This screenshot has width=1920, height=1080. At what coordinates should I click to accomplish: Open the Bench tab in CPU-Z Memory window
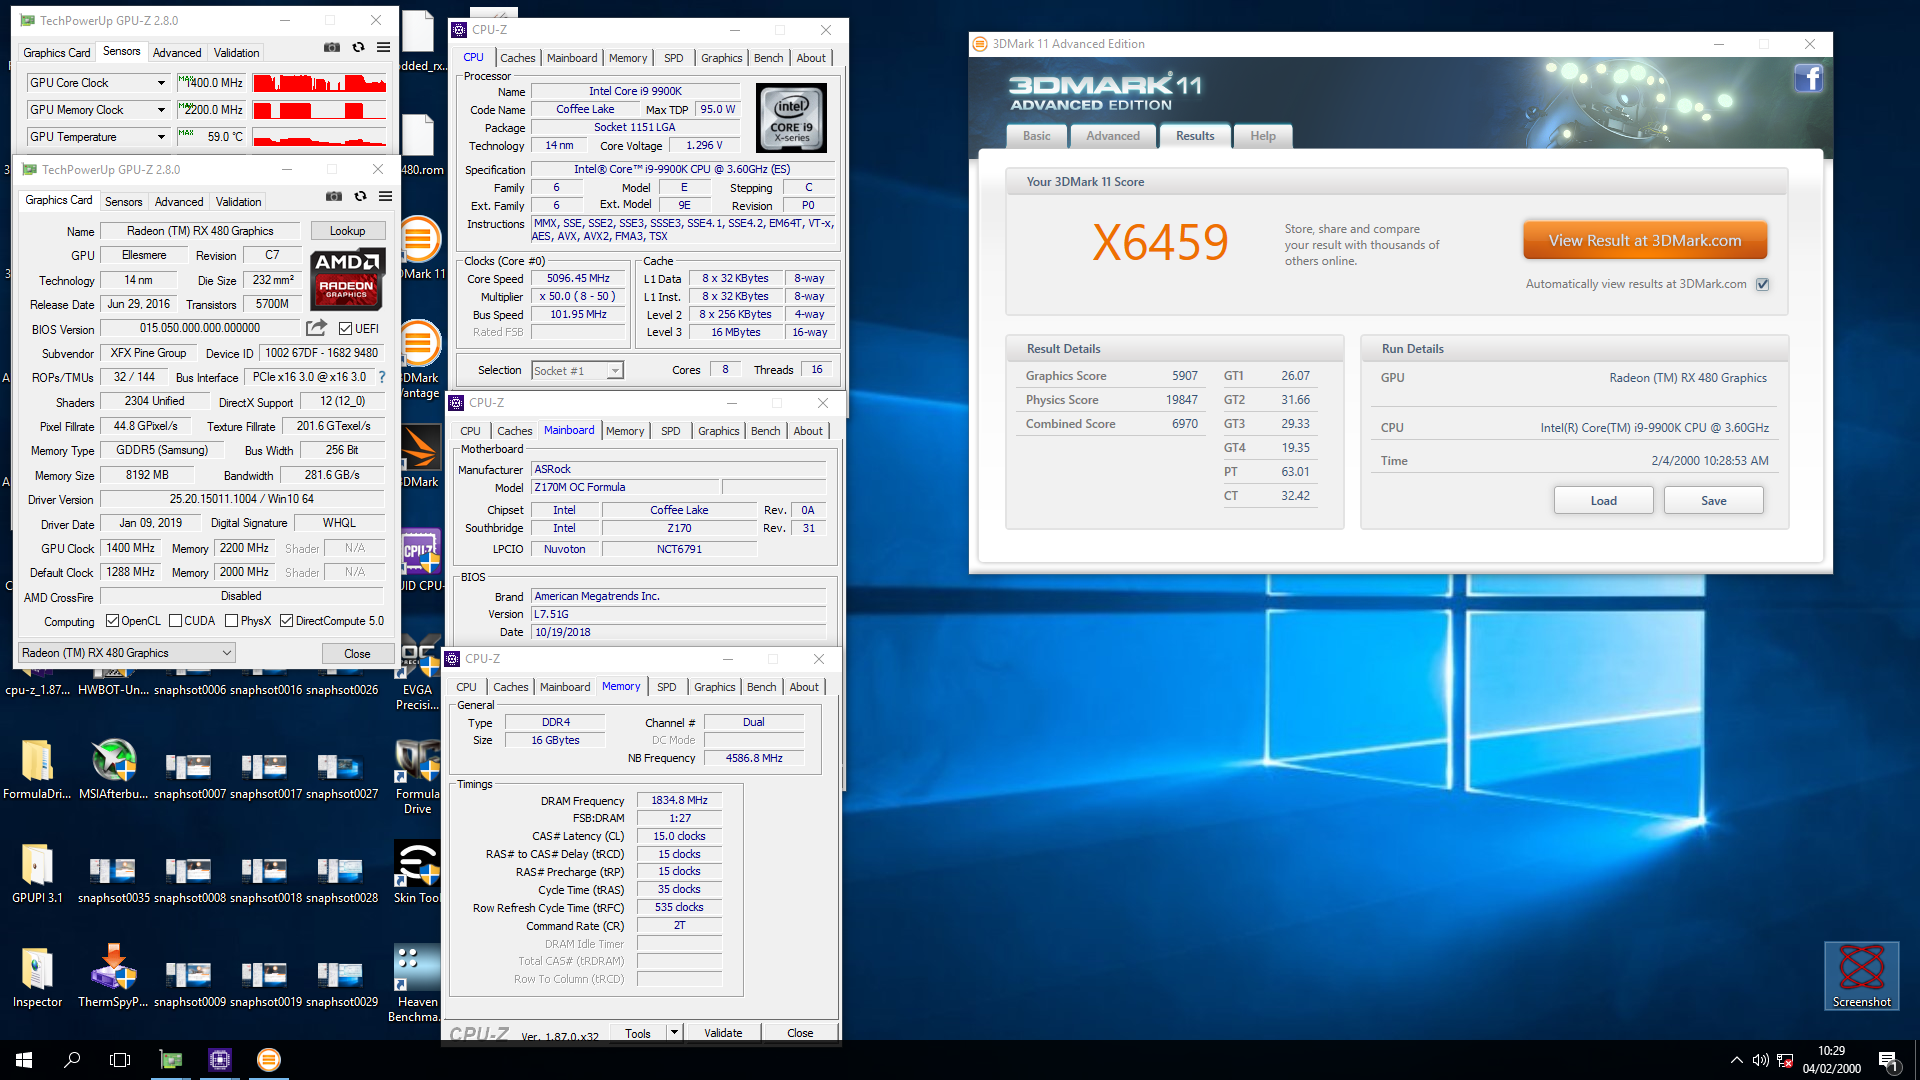pos(761,687)
